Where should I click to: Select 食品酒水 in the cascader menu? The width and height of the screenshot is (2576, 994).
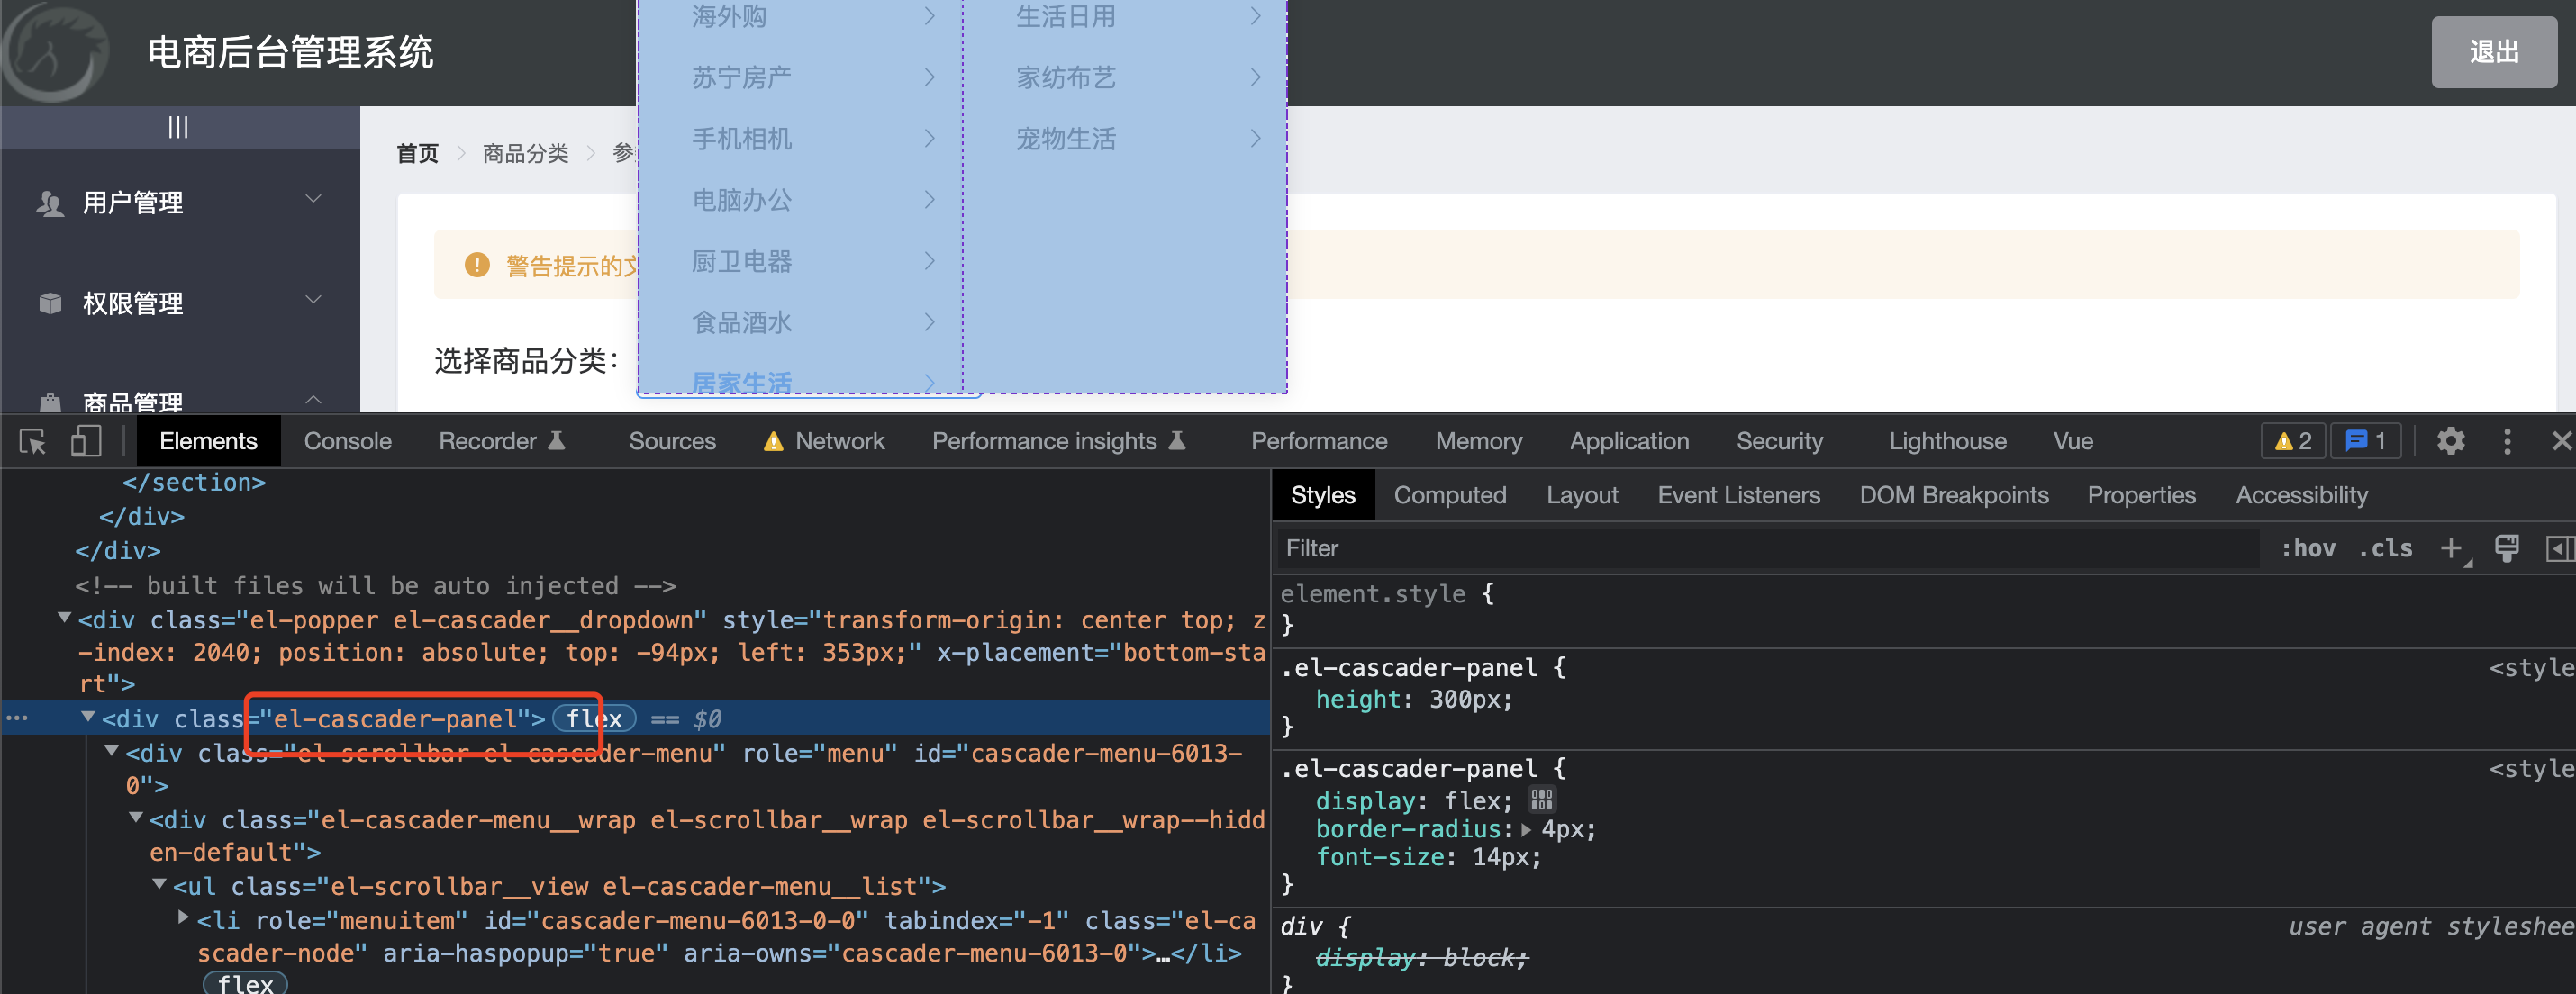click(x=801, y=321)
